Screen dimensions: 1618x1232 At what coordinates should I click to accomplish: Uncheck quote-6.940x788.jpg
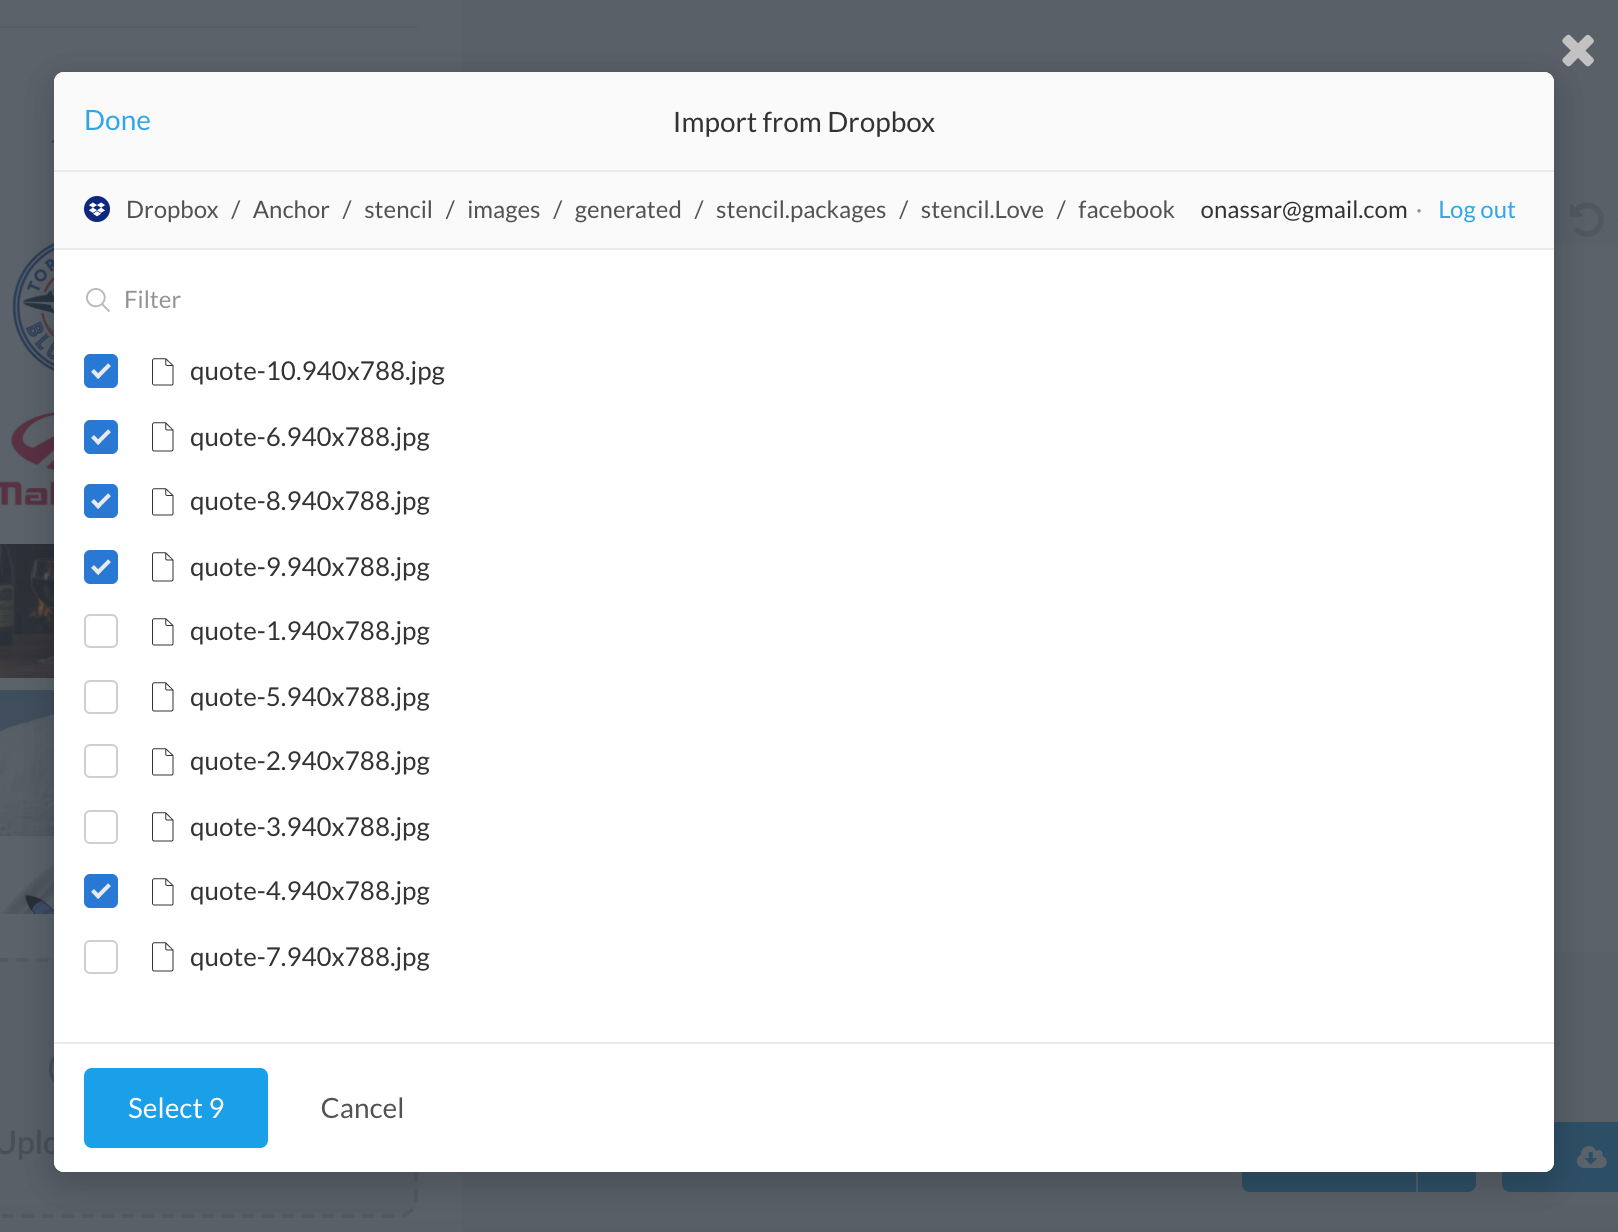(x=100, y=436)
